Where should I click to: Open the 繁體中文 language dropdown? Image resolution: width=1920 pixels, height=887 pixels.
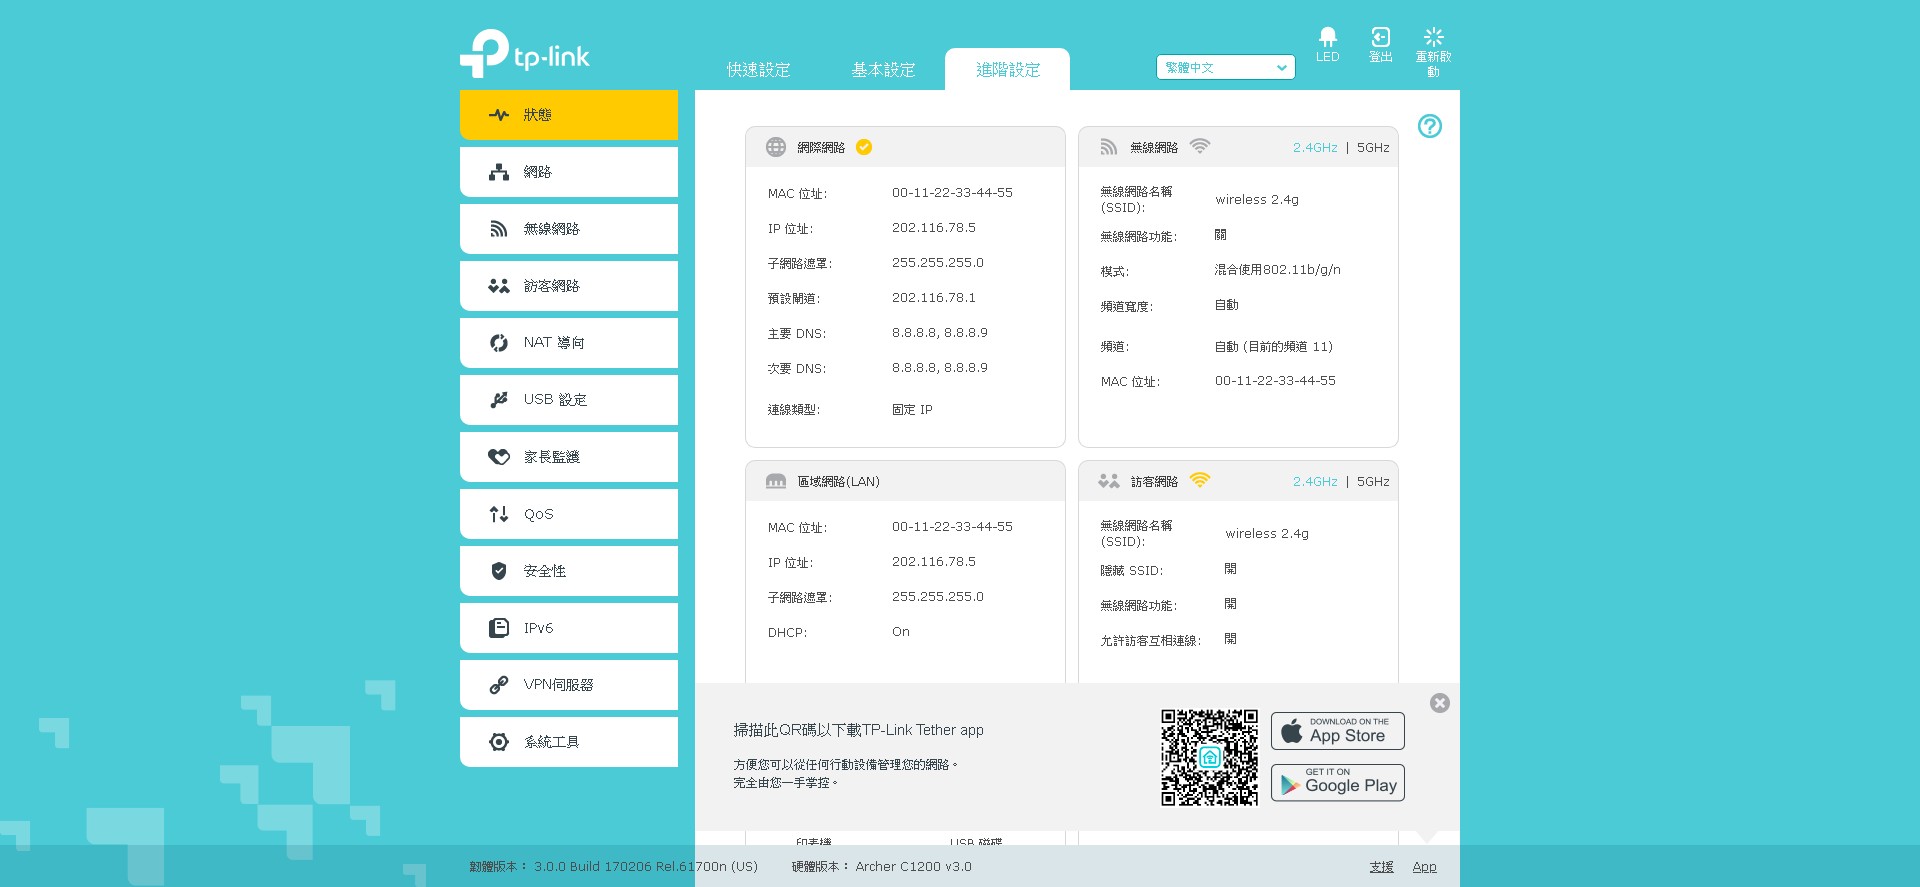point(1225,67)
